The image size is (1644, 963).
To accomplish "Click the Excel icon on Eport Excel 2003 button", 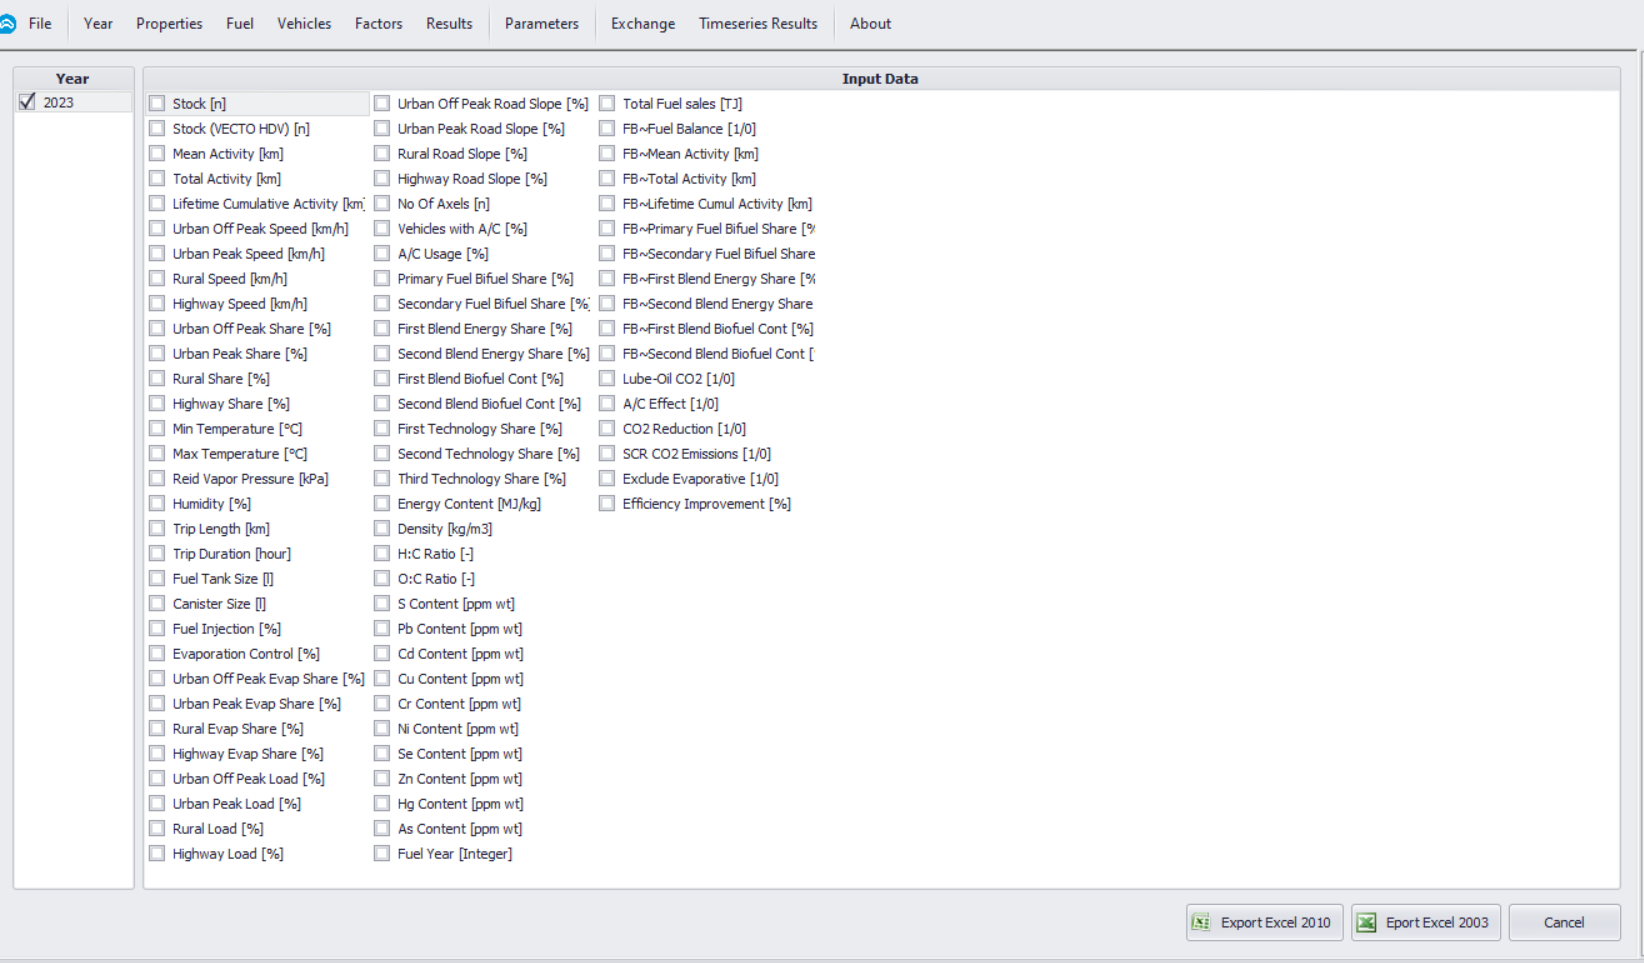I will coord(1365,922).
